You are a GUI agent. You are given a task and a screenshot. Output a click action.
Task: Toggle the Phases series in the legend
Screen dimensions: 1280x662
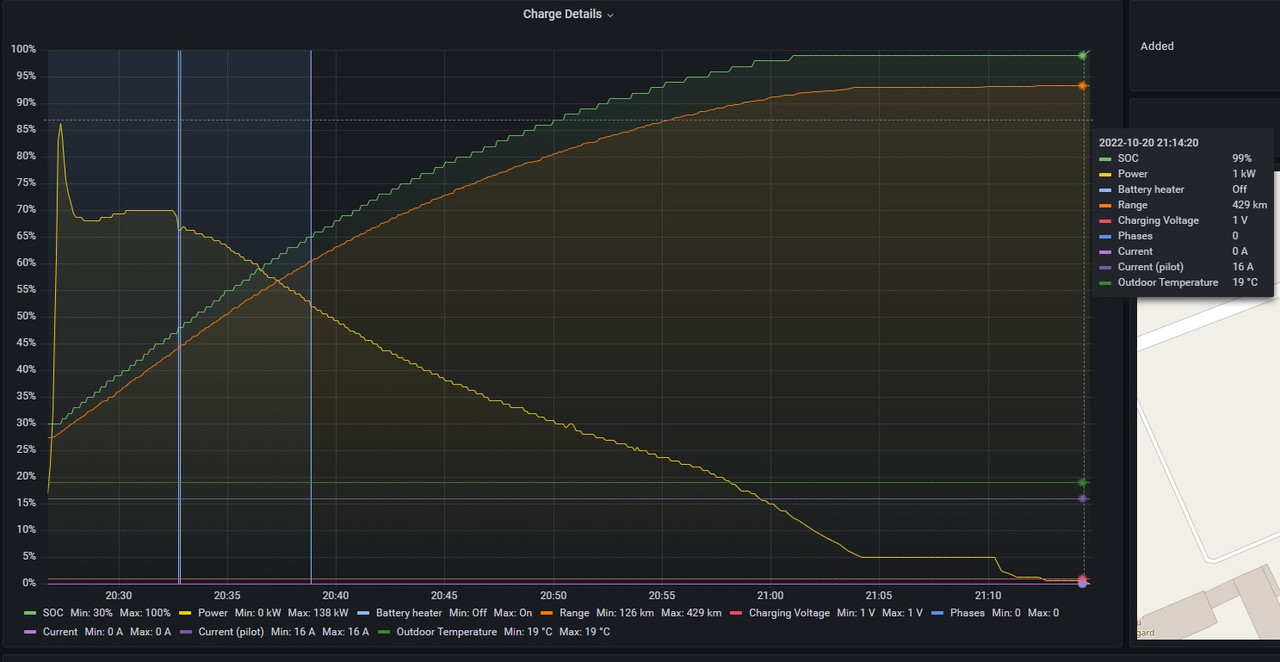[x=966, y=613]
